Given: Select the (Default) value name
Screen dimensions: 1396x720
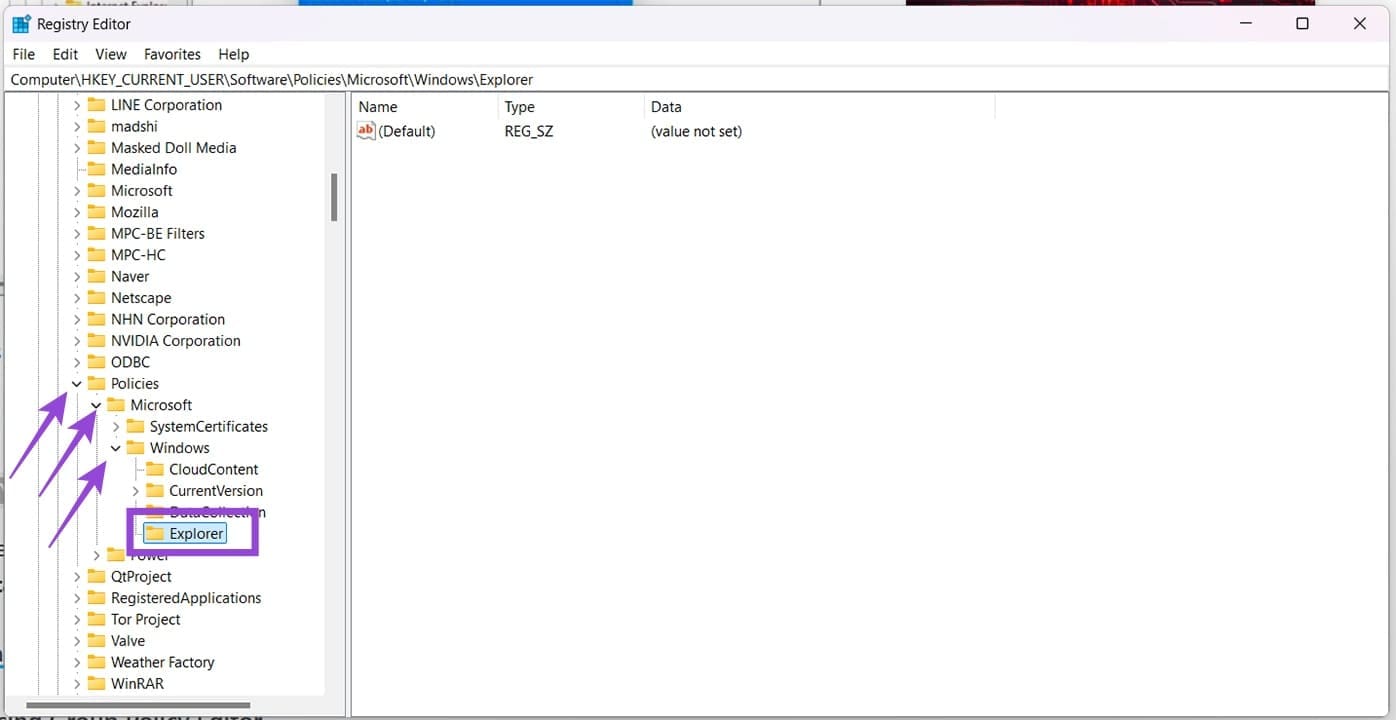Looking at the screenshot, I should (407, 131).
